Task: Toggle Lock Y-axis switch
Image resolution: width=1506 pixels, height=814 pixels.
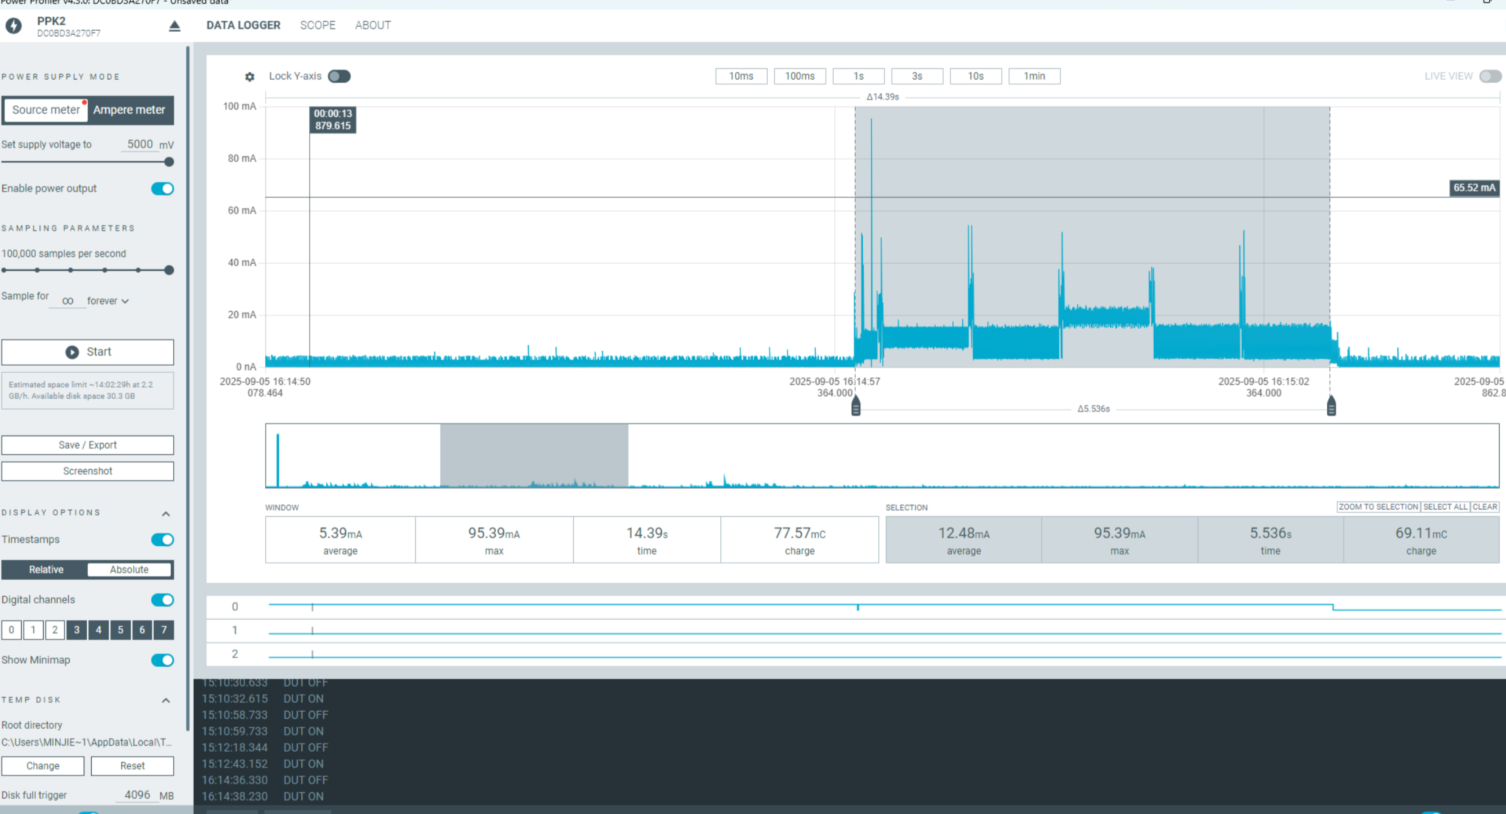Action: click(339, 76)
